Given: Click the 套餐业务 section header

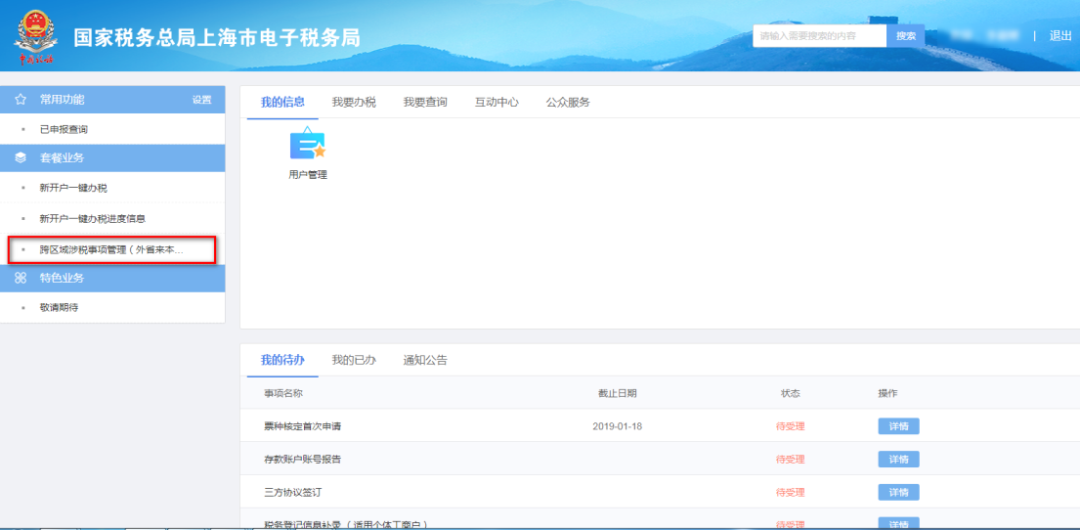Looking at the screenshot, I should click(112, 159).
